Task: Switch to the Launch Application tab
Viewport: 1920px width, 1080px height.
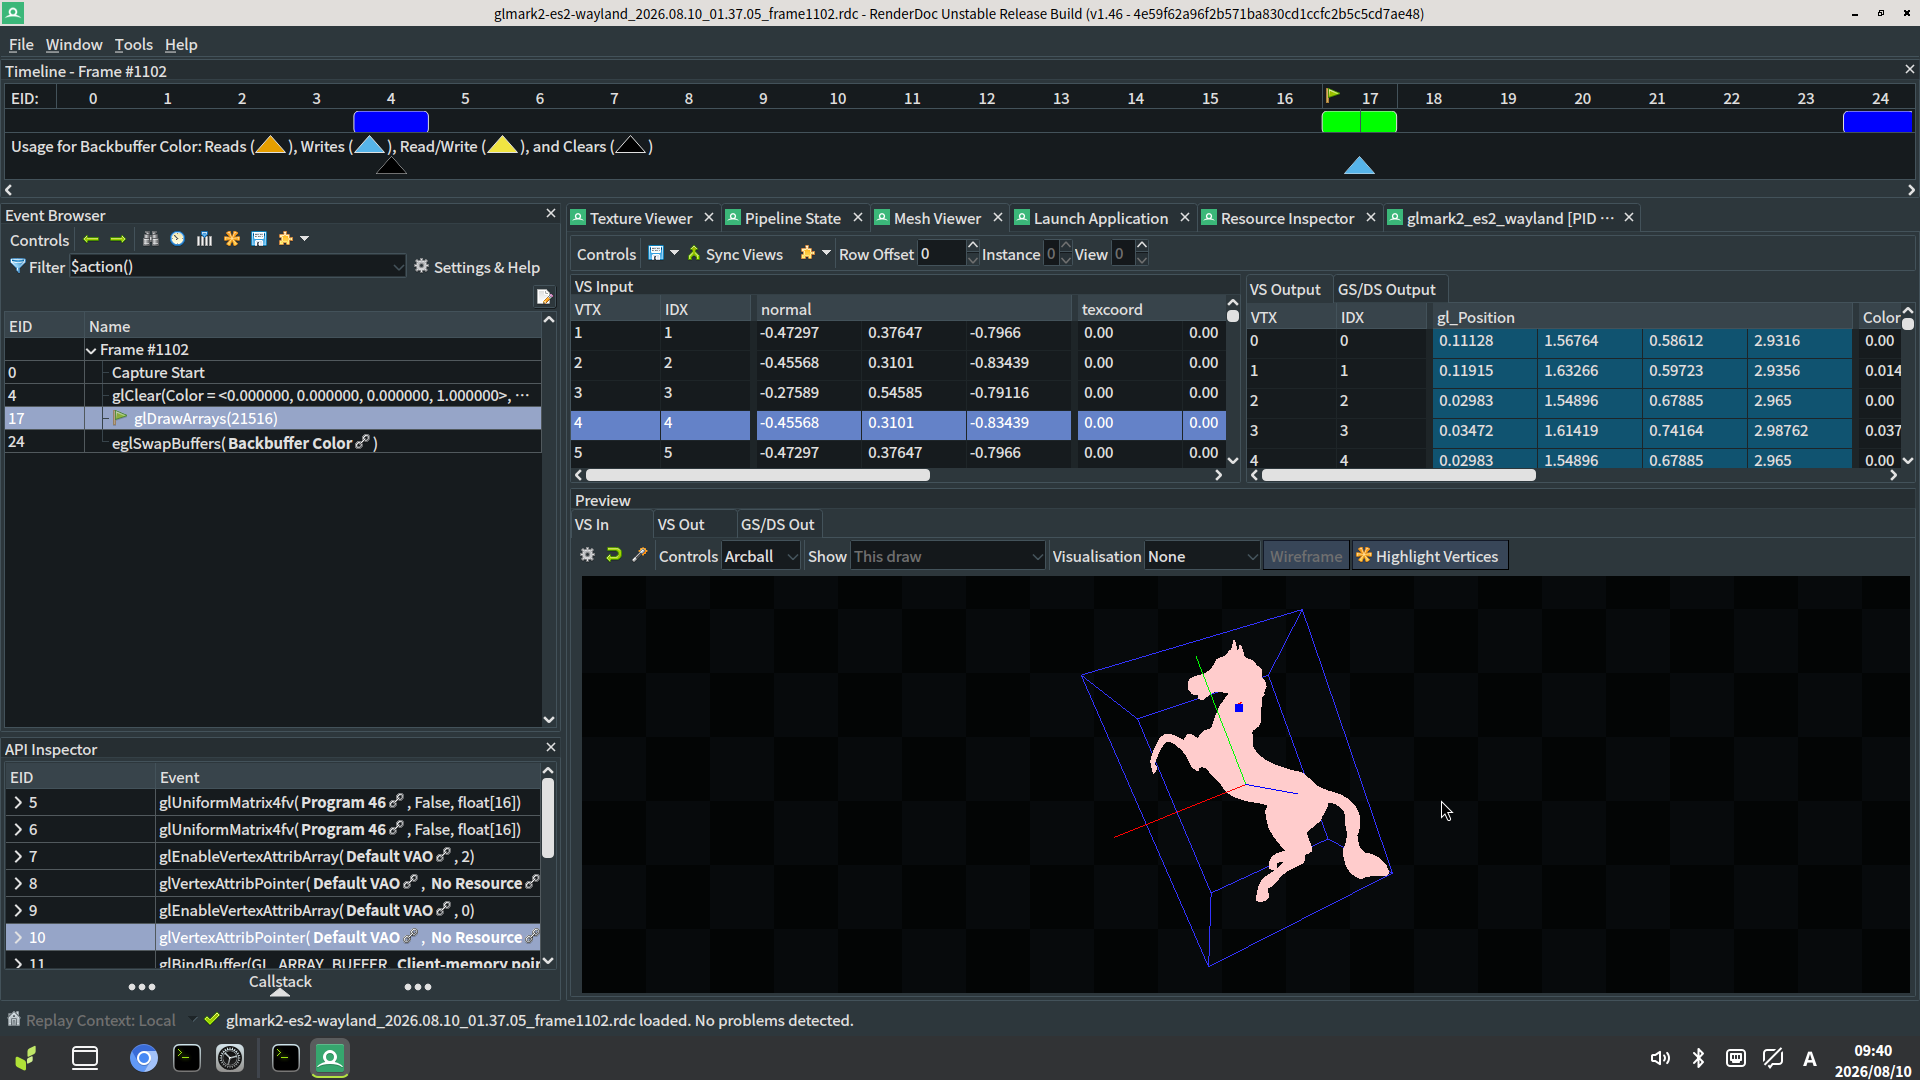Action: click(x=1100, y=218)
